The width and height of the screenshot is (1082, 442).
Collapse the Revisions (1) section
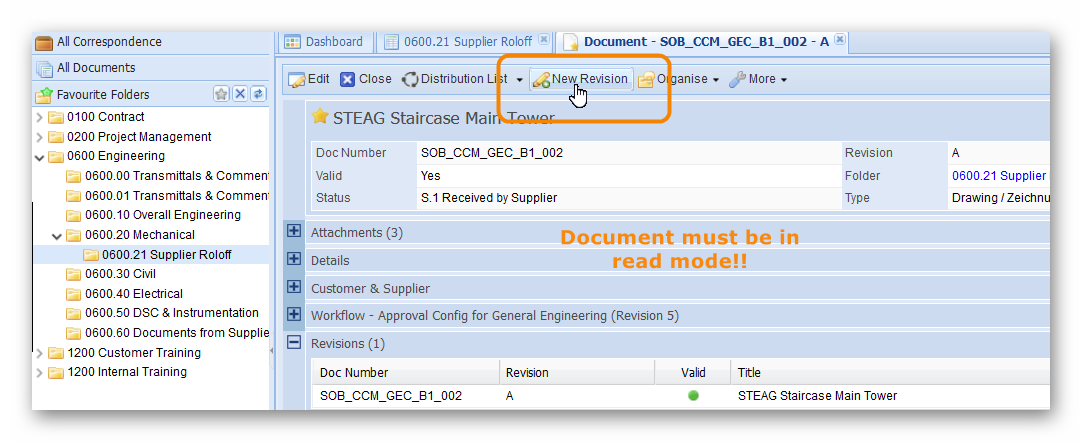(294, 343)
